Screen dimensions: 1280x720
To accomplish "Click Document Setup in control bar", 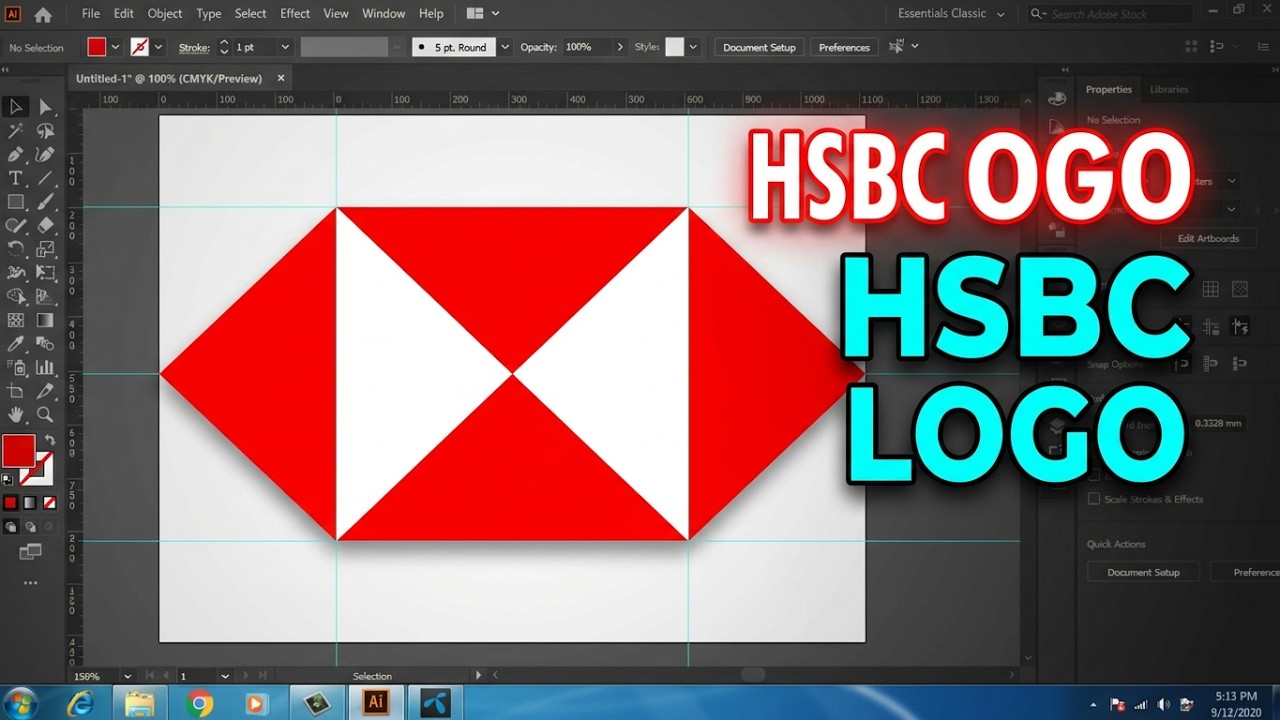I will click(x=759, y=47).
